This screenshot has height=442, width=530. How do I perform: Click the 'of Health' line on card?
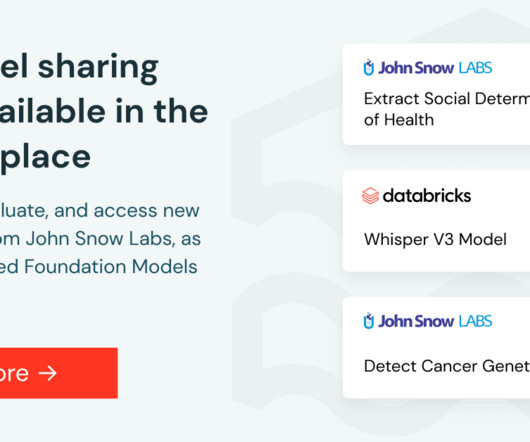click(x=399, y=120)
